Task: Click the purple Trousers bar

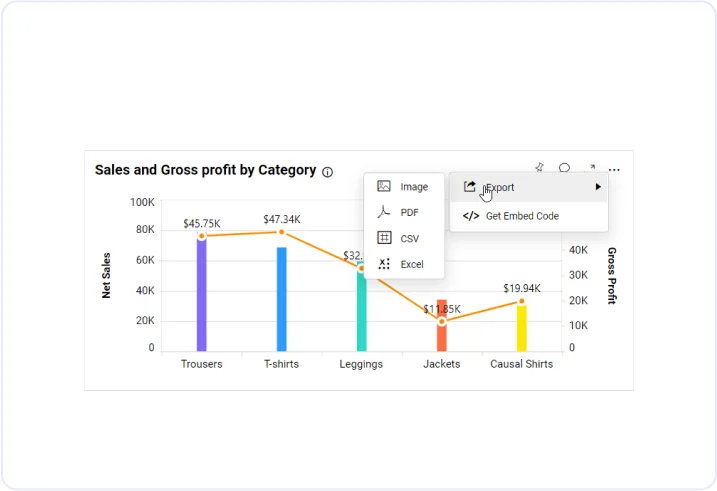Action: (202, 293)
